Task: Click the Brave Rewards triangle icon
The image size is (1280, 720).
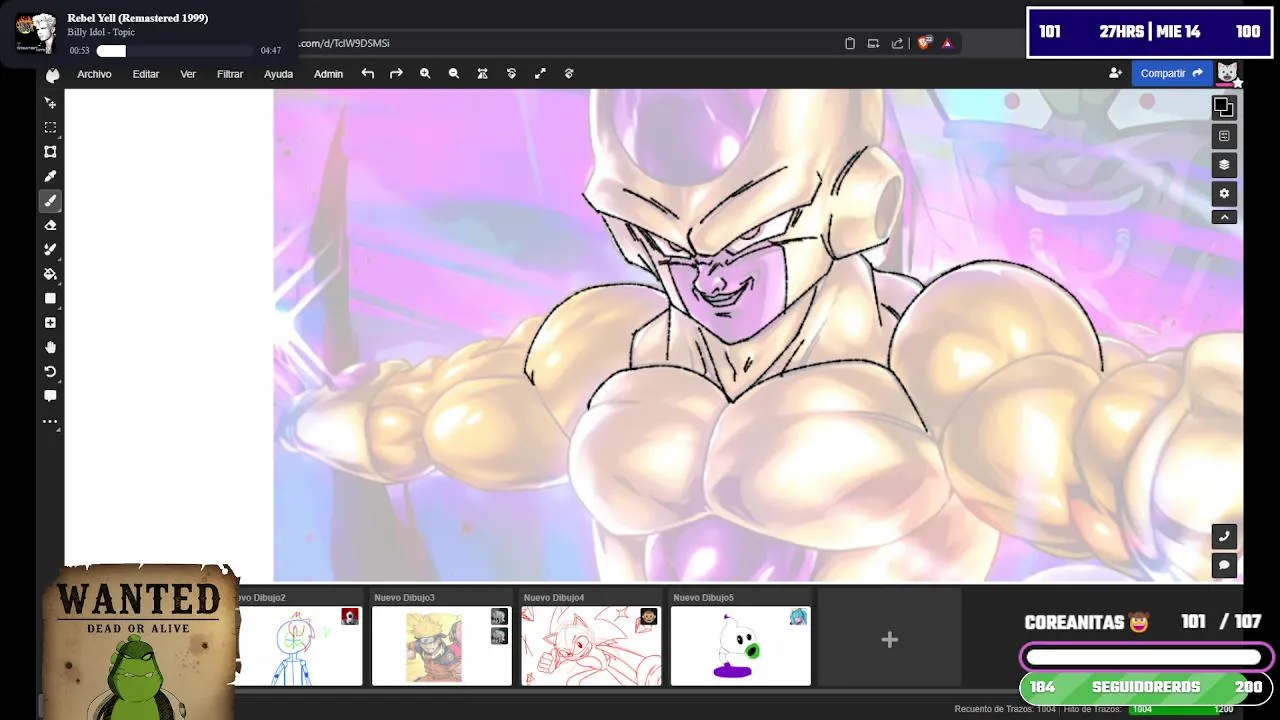Action: point(947,43)
